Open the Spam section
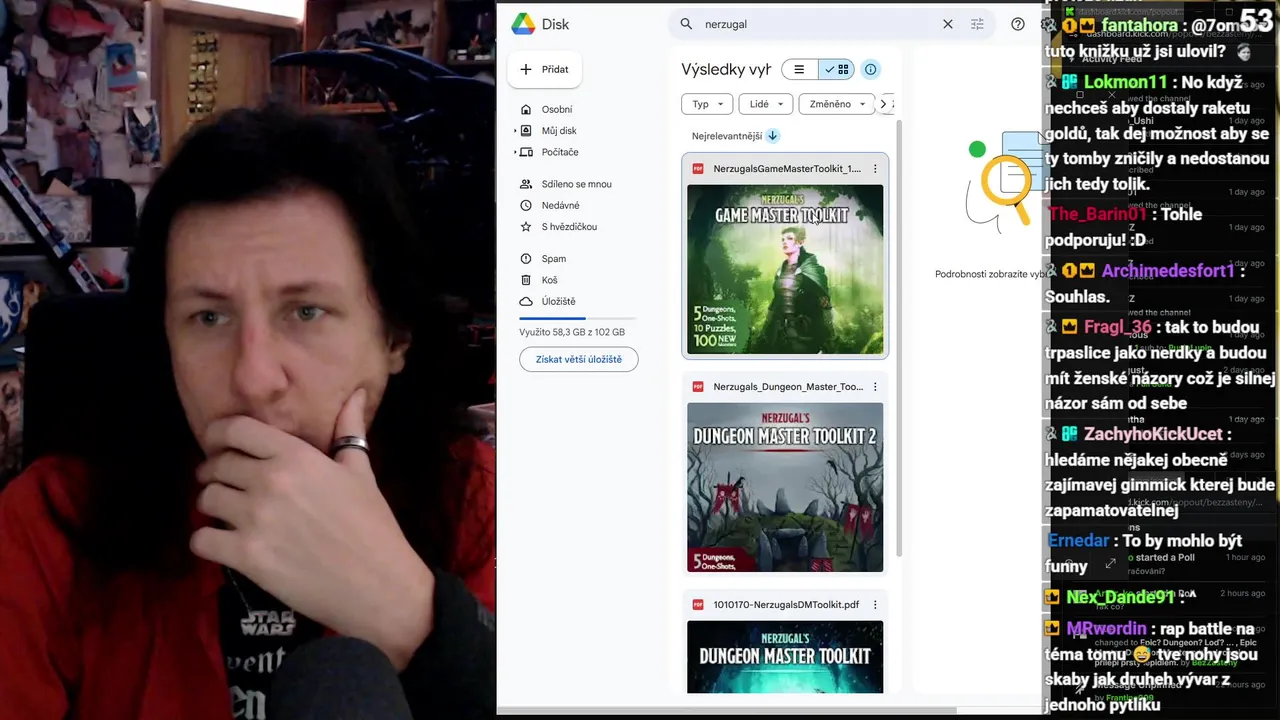This screenshot has height=720, width=1280. point(553,259)
